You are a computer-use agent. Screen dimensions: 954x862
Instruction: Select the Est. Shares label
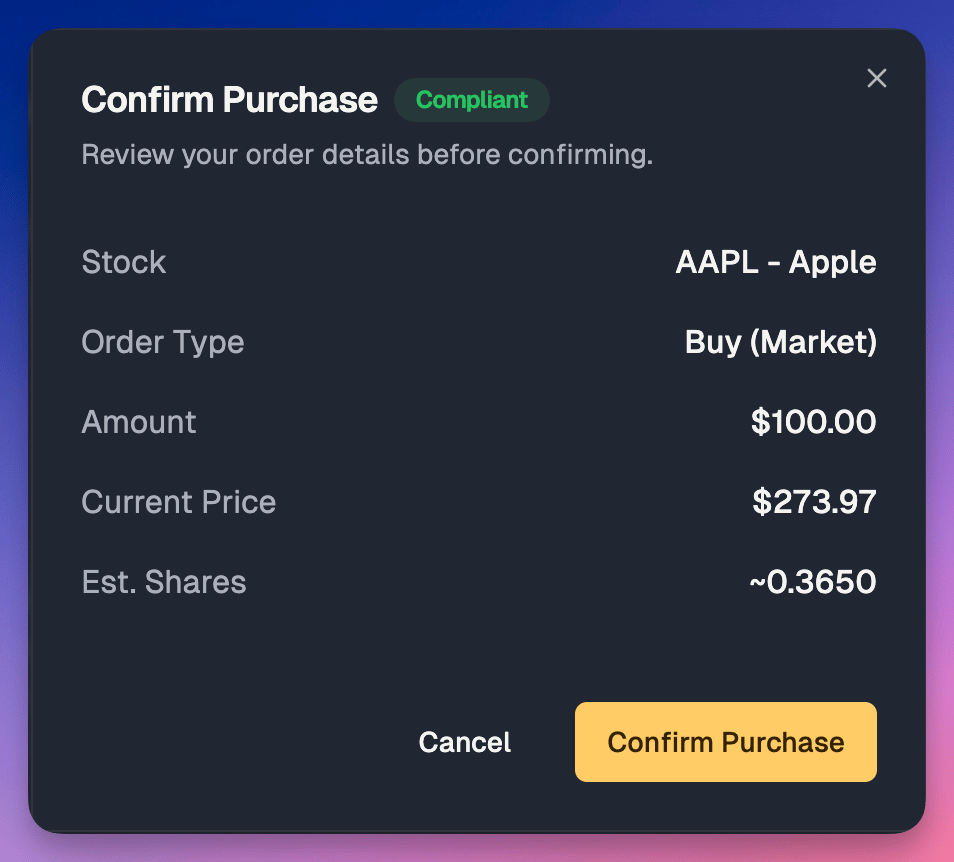pos(164,582)
